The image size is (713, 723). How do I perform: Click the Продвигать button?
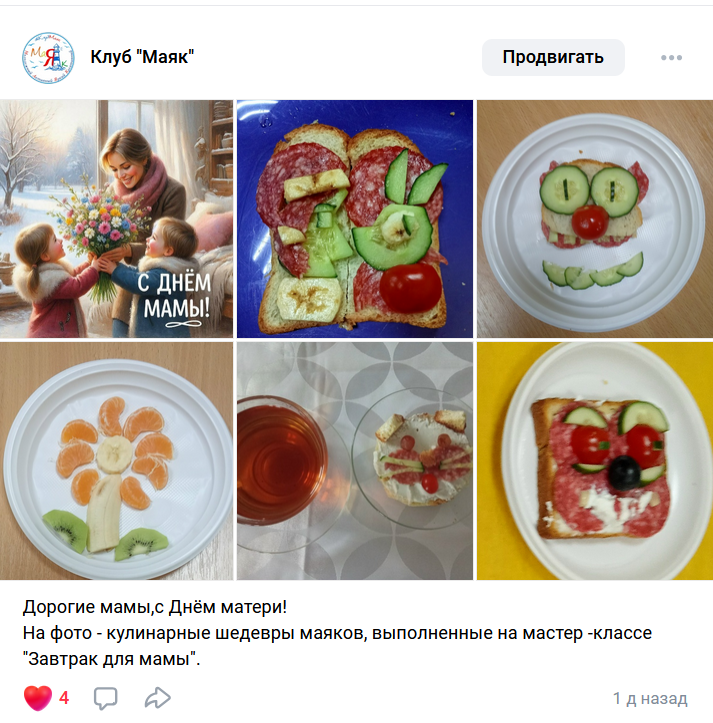[x=553, y=57]
